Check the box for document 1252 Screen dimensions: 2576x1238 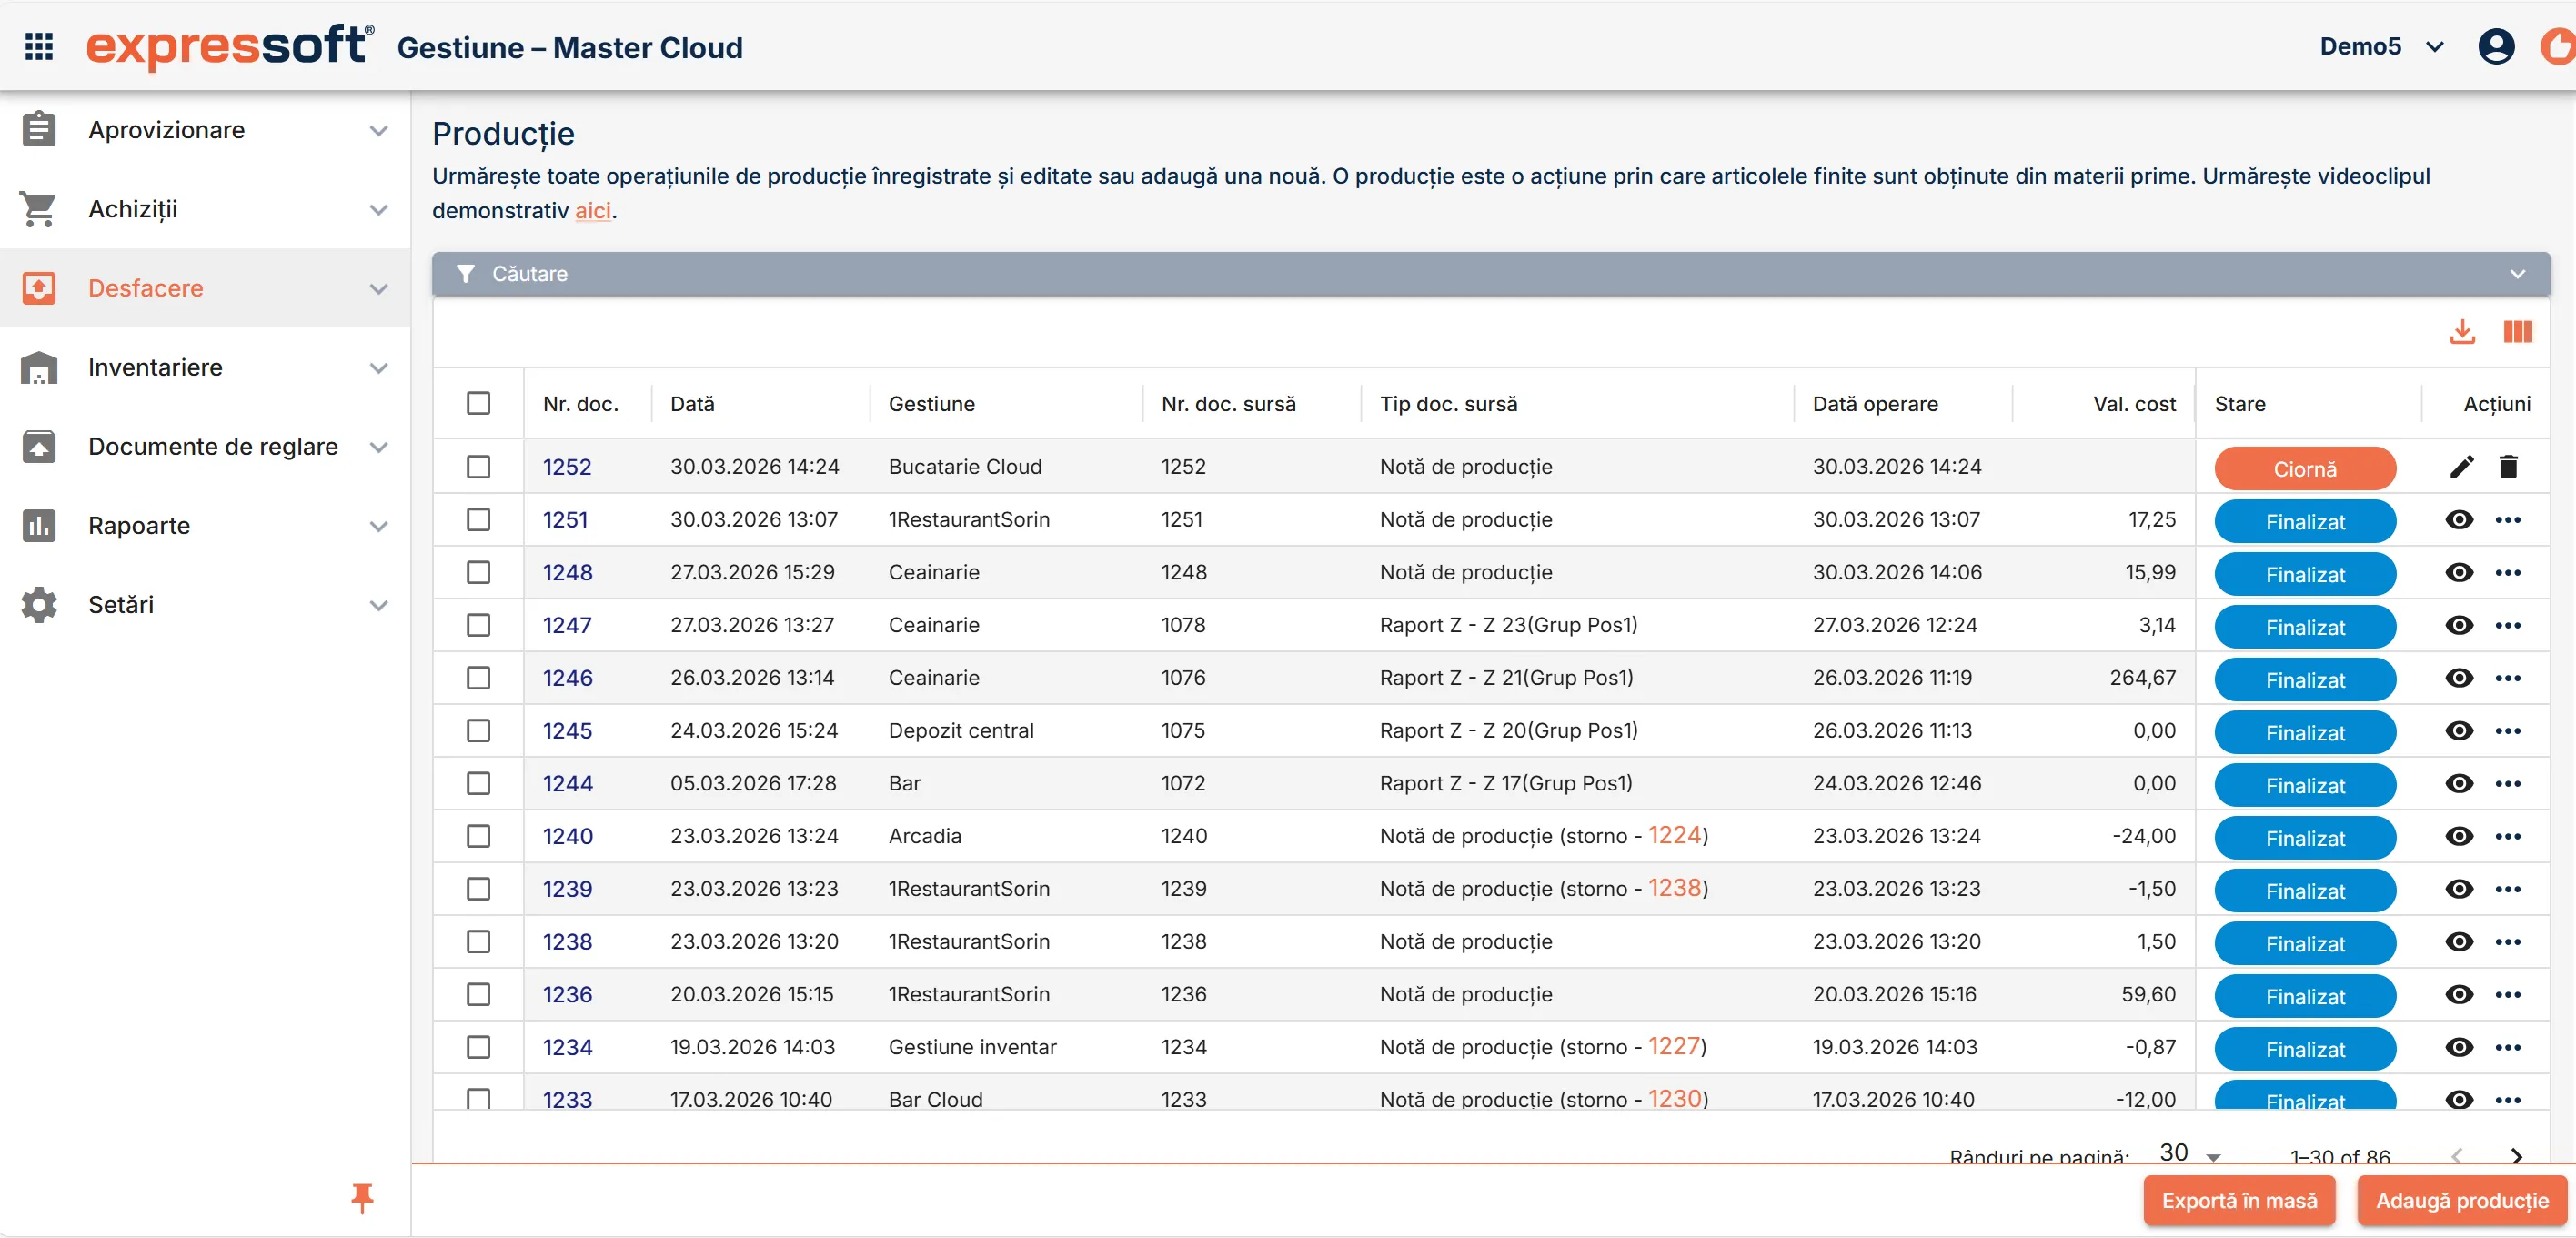[478, 467]
